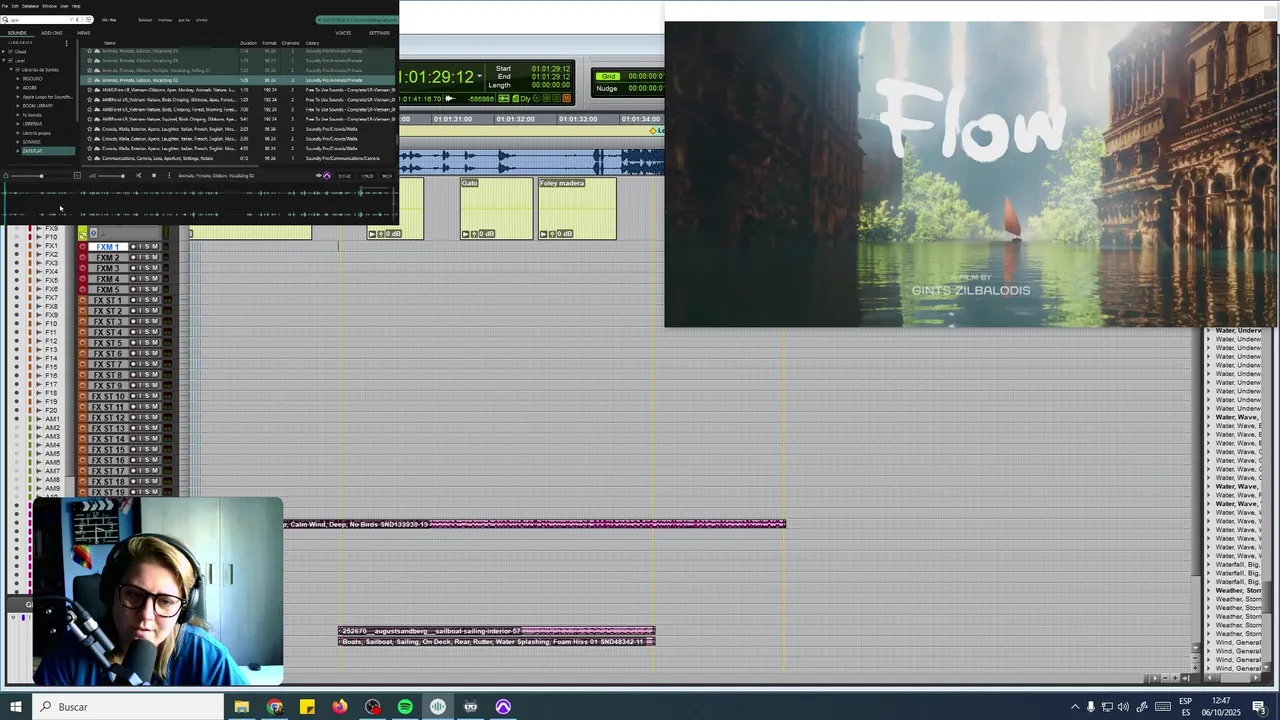Expand the Cloud library tree node
This screenshot has height=720, width=1280.
(x=3, y=52)
